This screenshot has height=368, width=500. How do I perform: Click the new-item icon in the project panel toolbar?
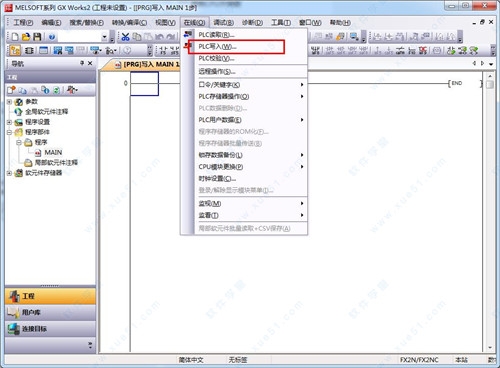pos(12,90)
